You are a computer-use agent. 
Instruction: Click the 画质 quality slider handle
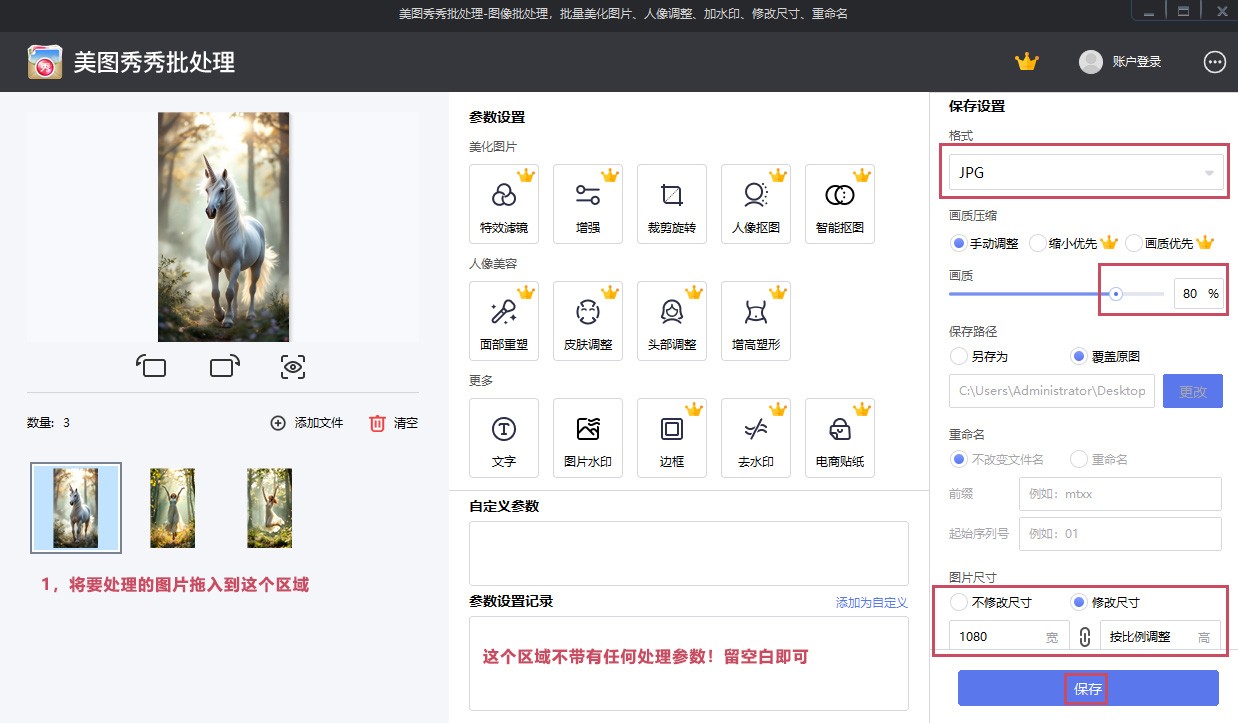coord(1116,294)
